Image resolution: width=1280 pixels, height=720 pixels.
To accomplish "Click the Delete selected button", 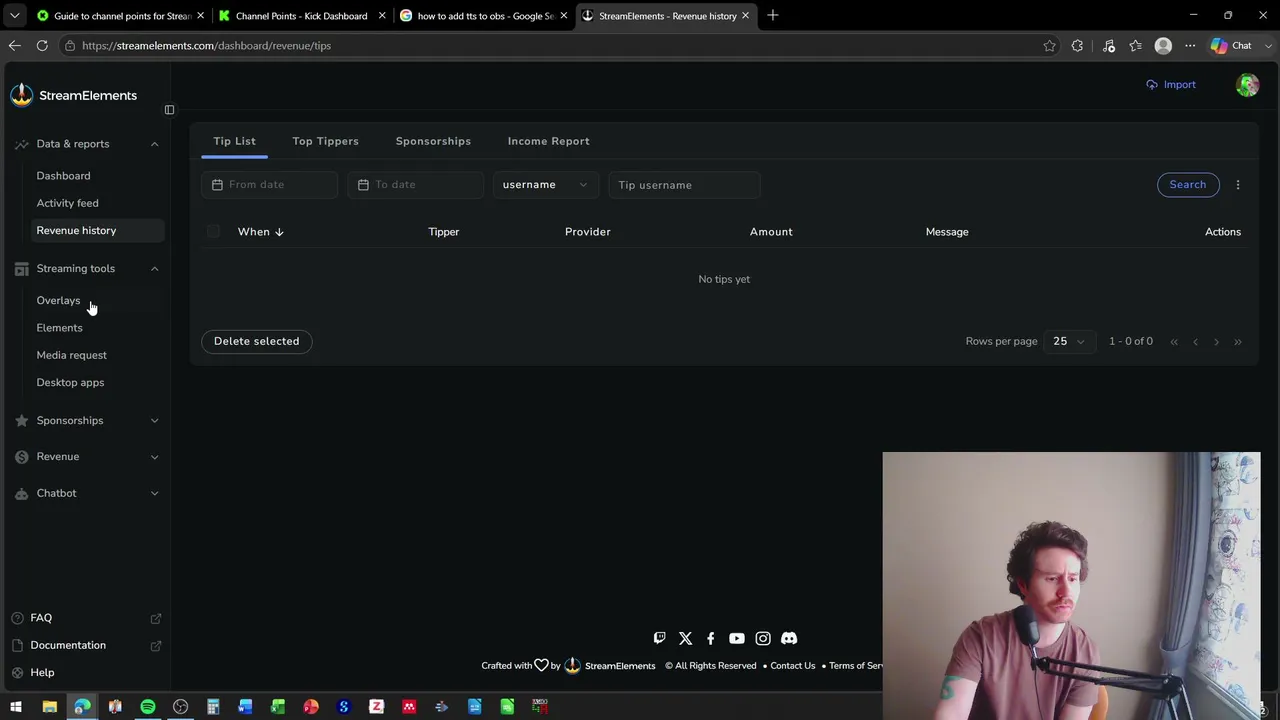I will click(256, 342).
